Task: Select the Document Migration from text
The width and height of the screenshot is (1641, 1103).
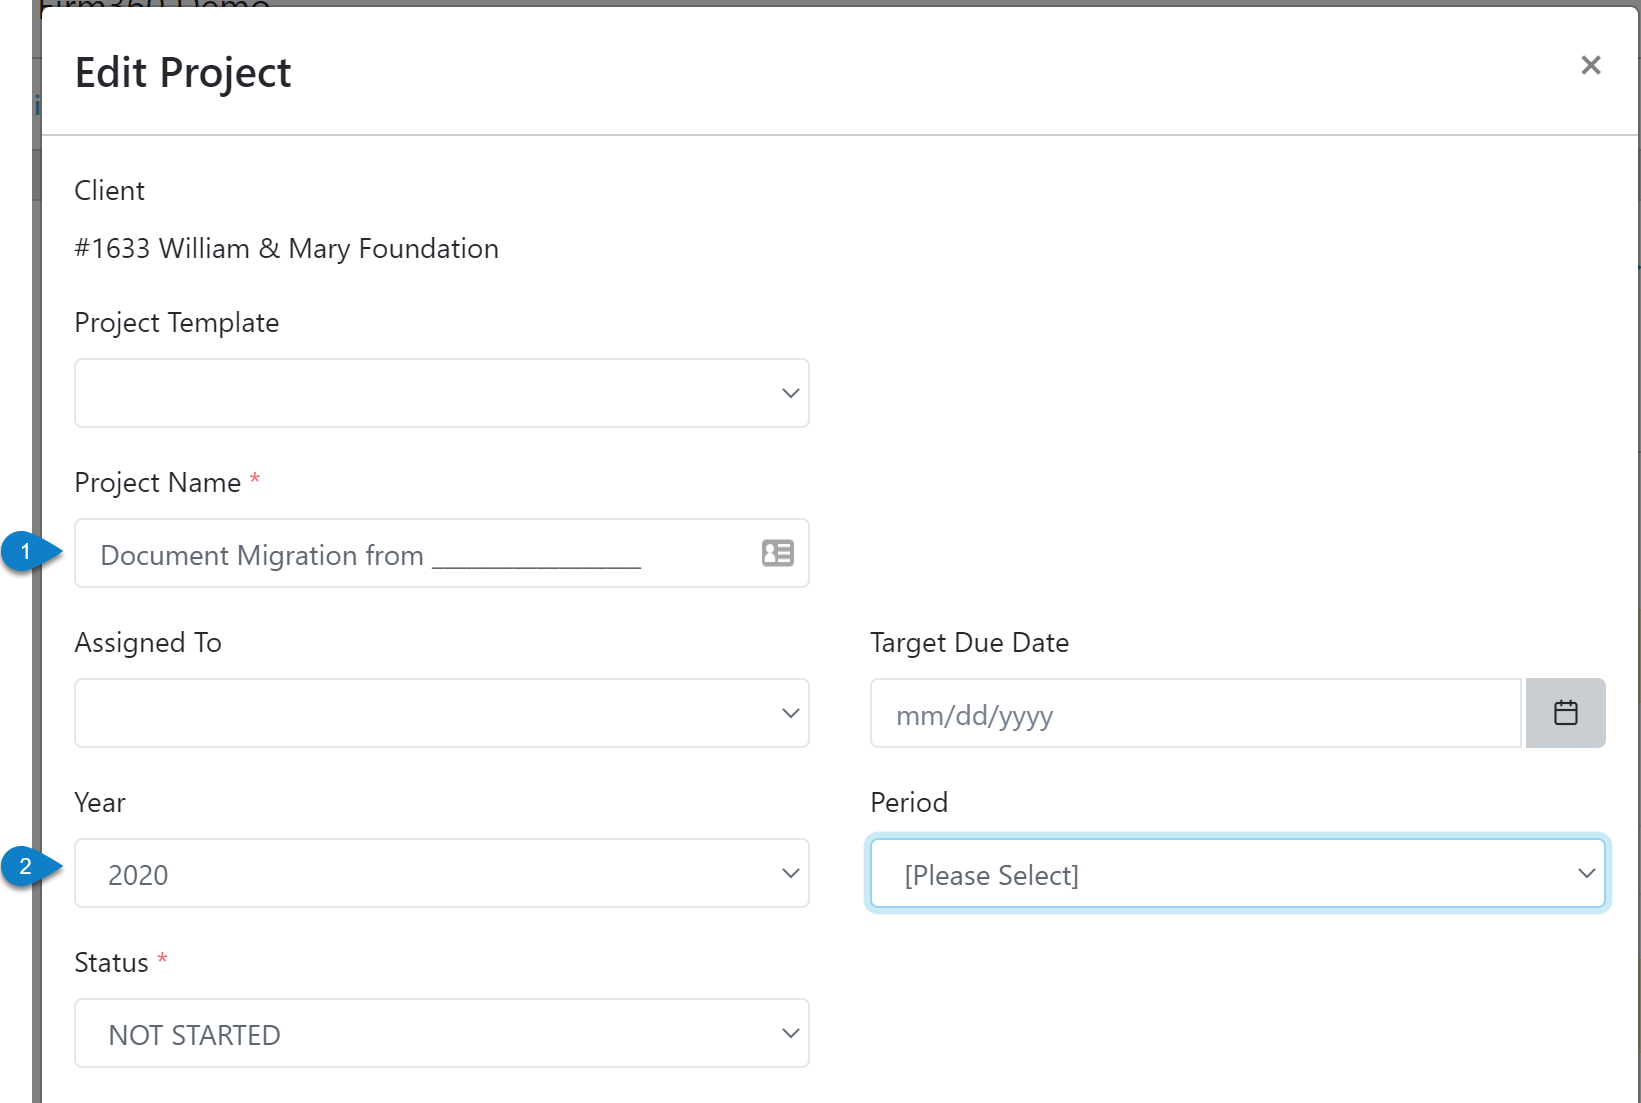Action: pos(262,555)
